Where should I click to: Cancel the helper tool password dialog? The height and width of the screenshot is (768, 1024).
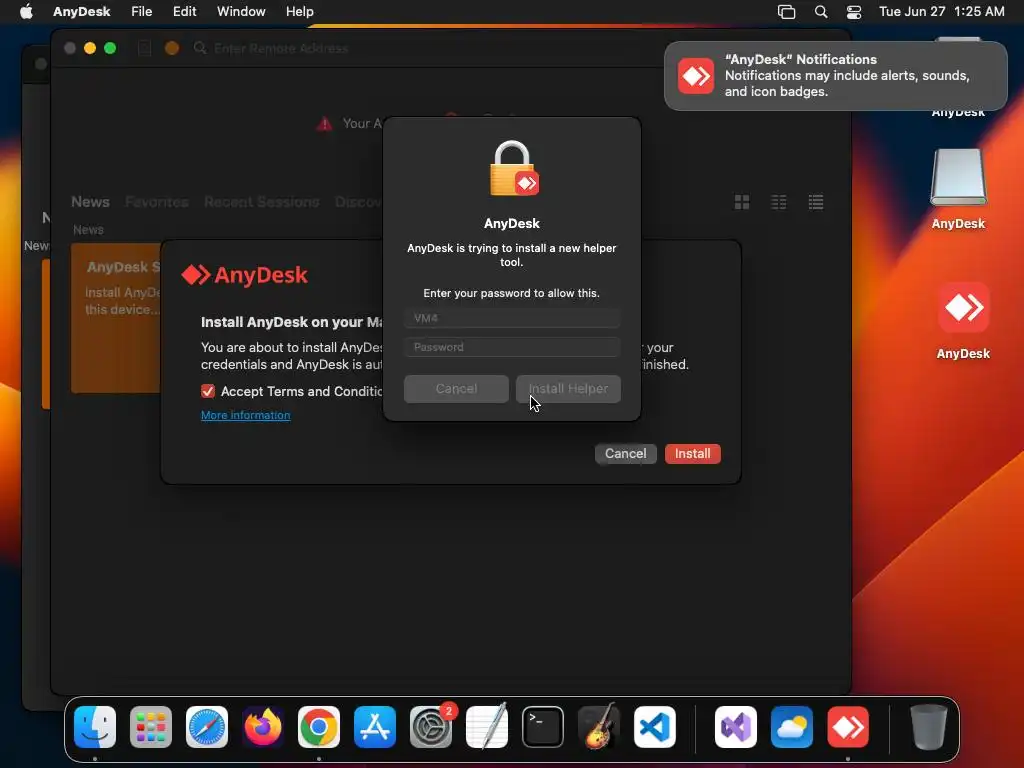coord(456,389)
